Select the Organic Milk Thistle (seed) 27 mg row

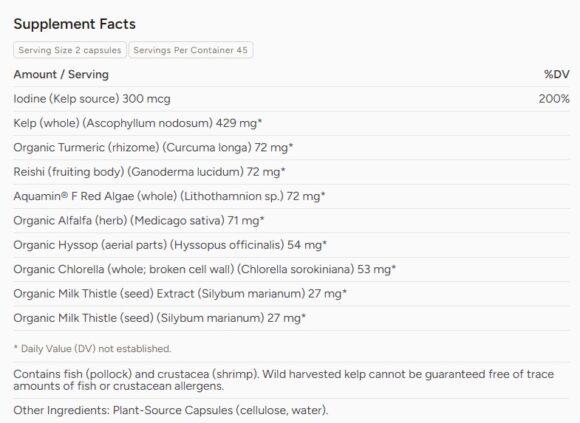pyautogui.click(x=291, y=318)
